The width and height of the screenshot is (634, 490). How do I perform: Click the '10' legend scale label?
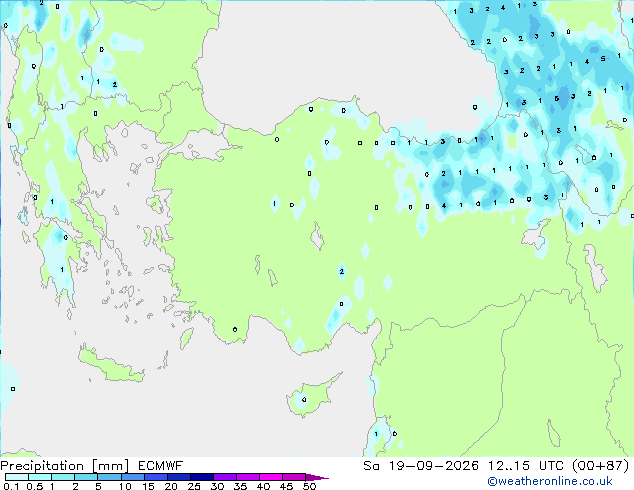click(125, 486)
